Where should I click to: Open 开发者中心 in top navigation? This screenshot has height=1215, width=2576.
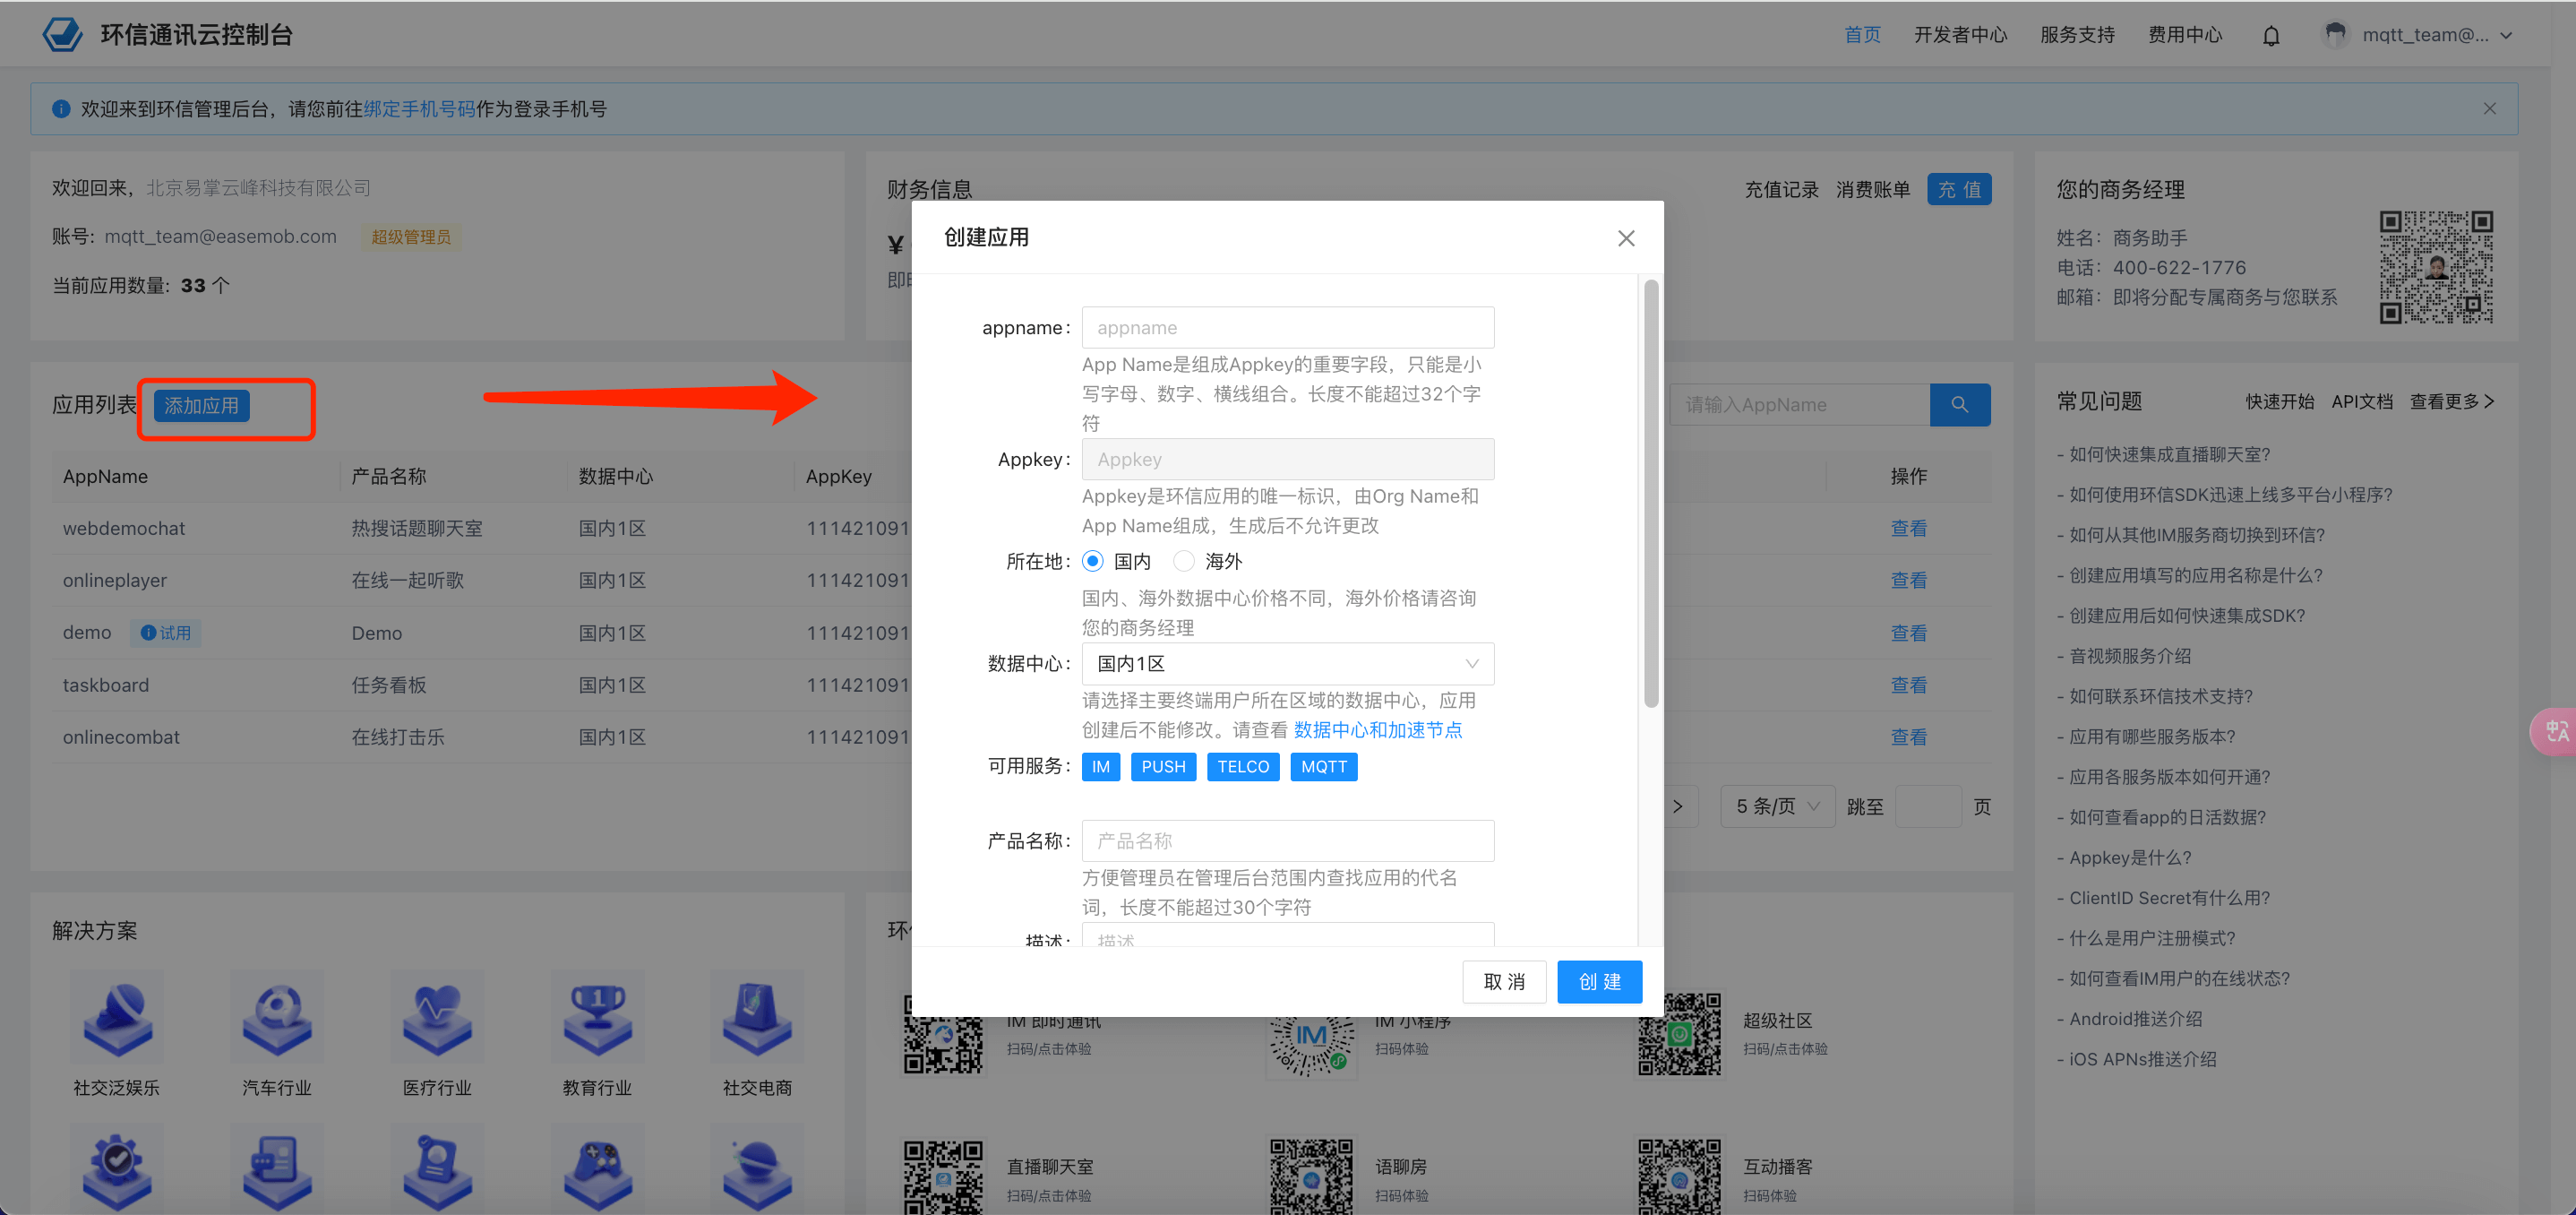point(1960,35)
